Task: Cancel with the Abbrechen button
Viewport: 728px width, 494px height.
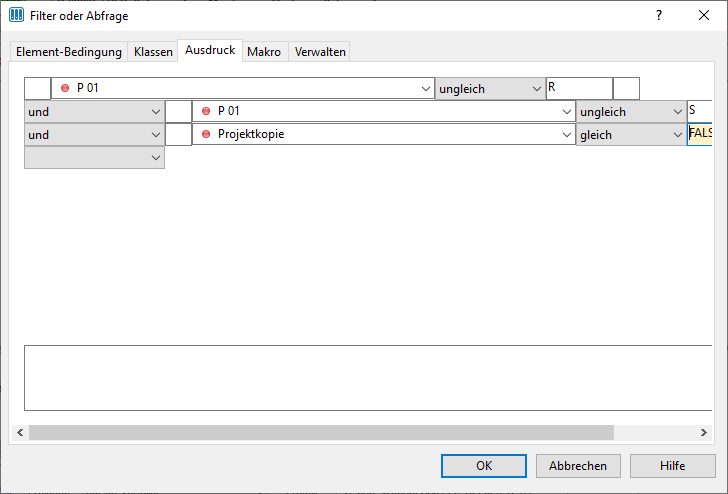Action: coord(578,466)
